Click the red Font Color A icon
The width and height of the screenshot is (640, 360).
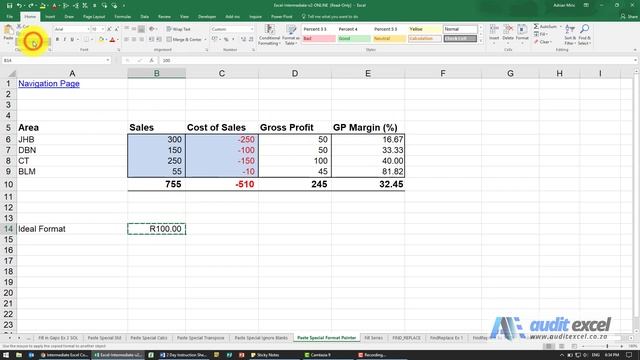(113, 40)
